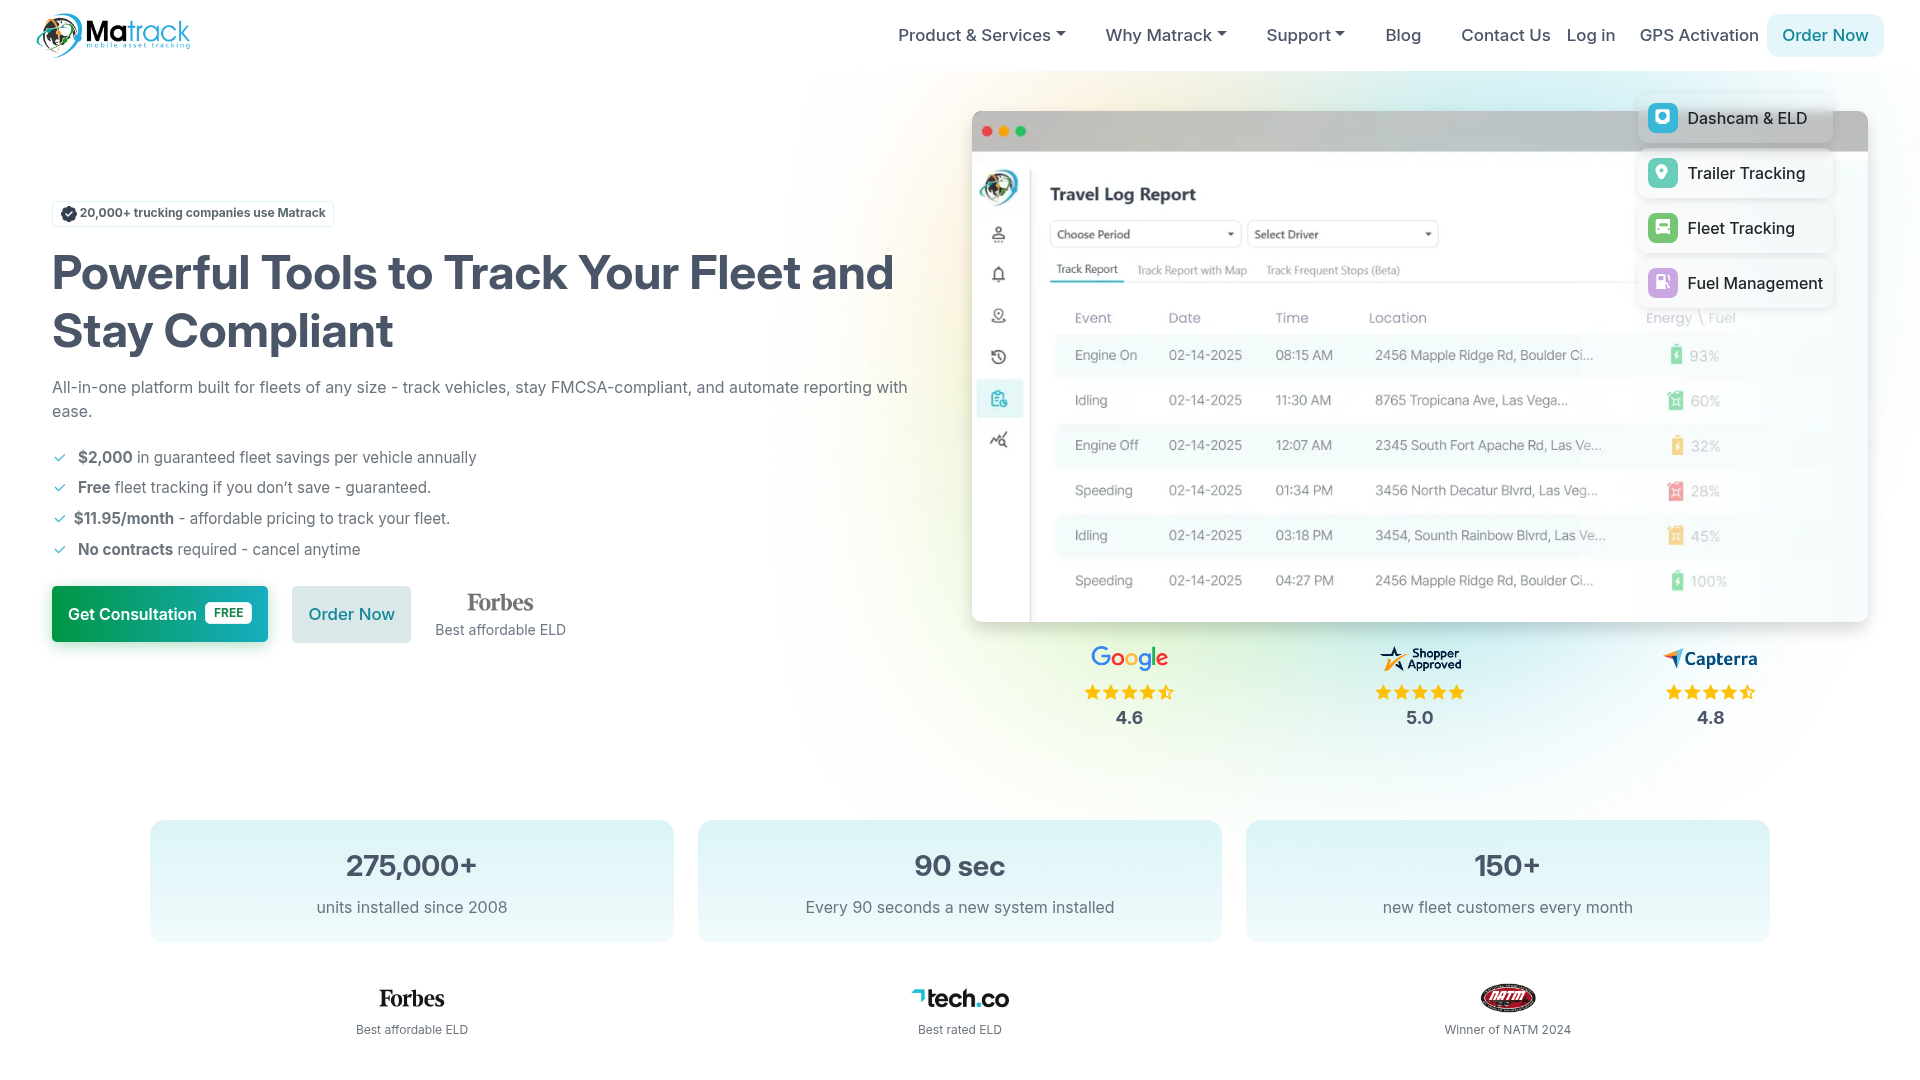The height and width of the screenshot is (1080, 1920).
Task: Expand the Product & Services menu
Action: [981, 34]
